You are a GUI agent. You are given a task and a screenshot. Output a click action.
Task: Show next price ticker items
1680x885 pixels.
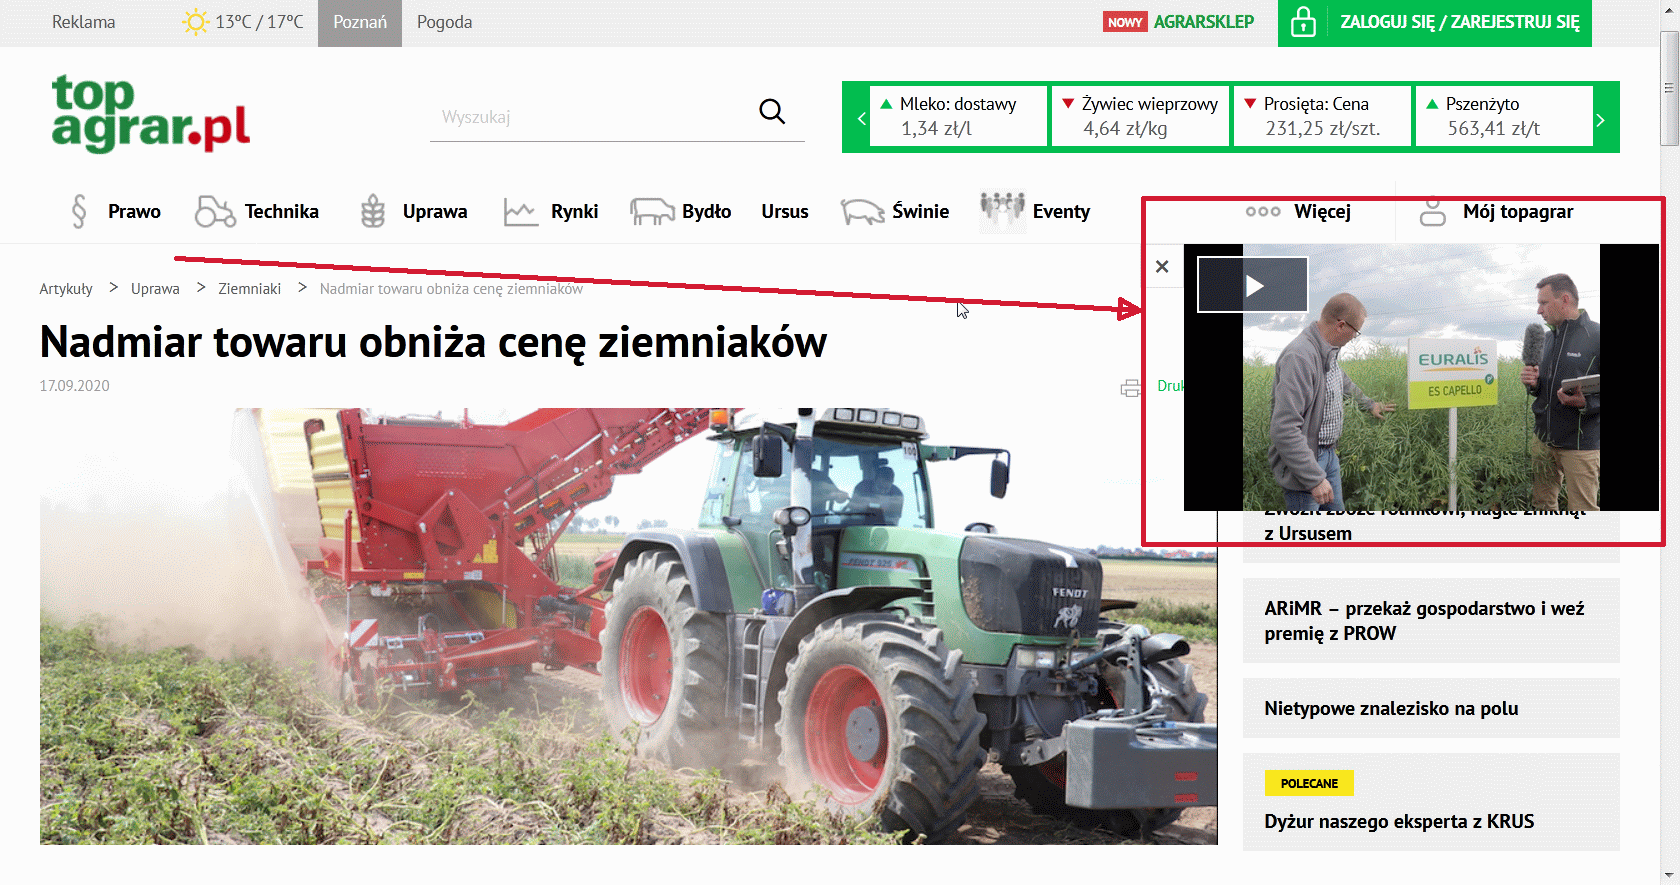(1600, 120)
